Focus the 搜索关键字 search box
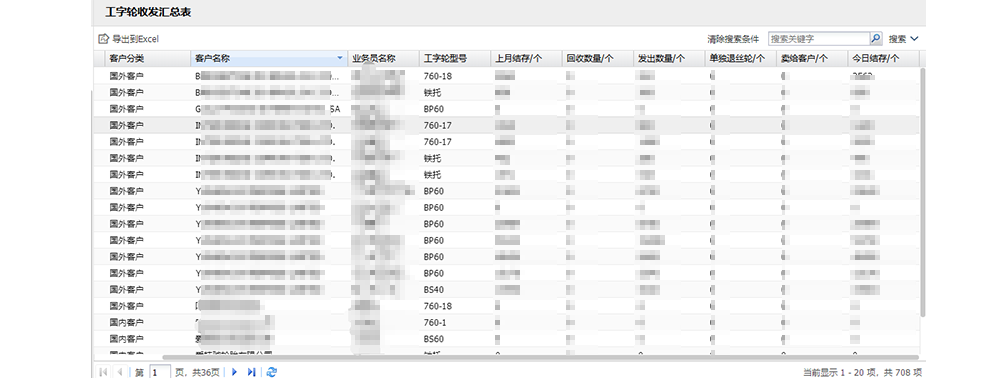Image resolution: width=1000 pixels, height=378 pixels. tap(818, 39)
